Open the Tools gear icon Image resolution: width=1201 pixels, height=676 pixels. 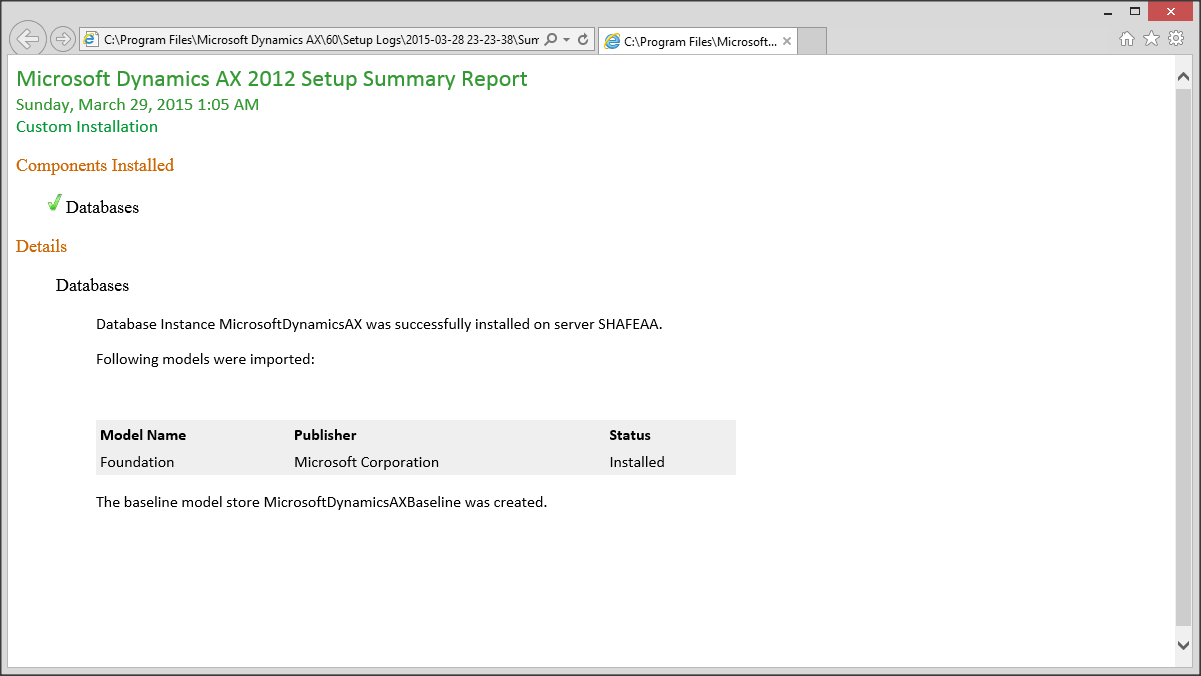1176,39
